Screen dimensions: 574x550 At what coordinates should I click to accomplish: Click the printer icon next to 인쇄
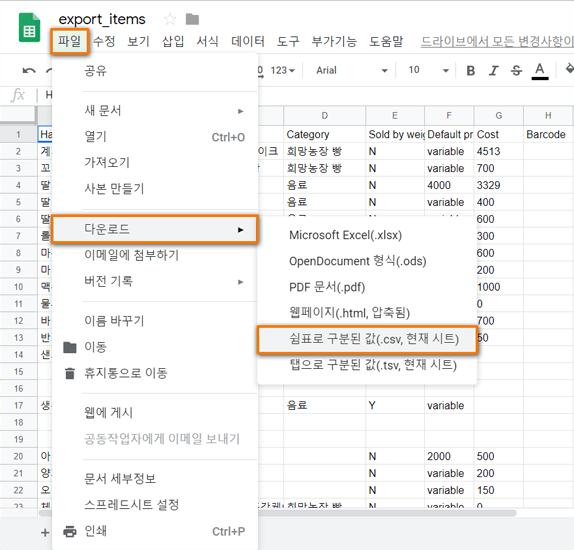coord(70,531)
